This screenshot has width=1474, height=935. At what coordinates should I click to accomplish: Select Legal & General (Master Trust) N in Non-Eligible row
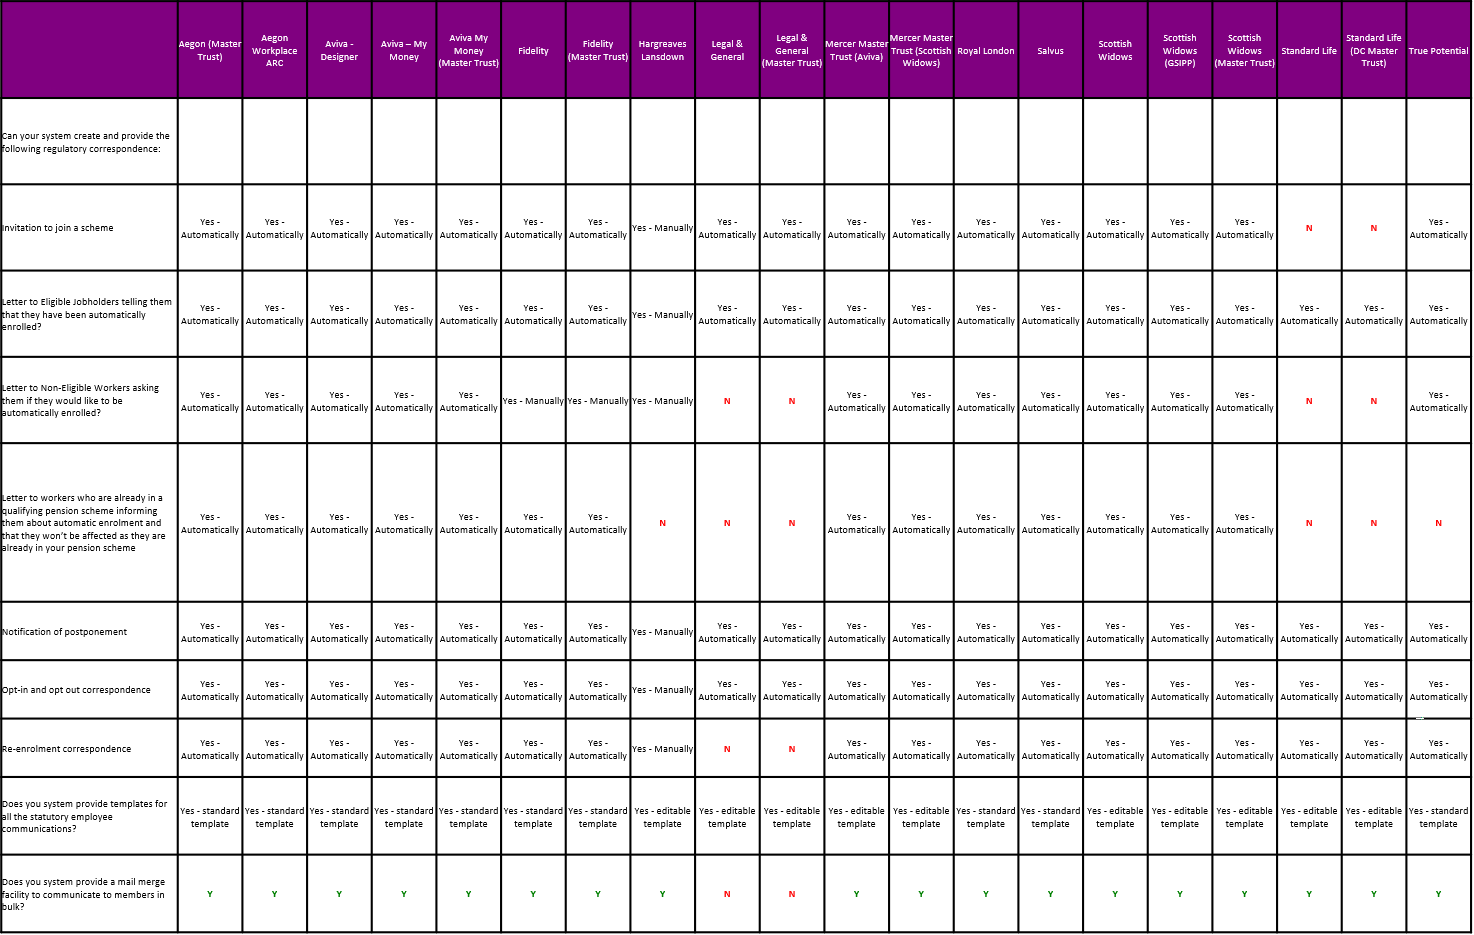[792, 401]
